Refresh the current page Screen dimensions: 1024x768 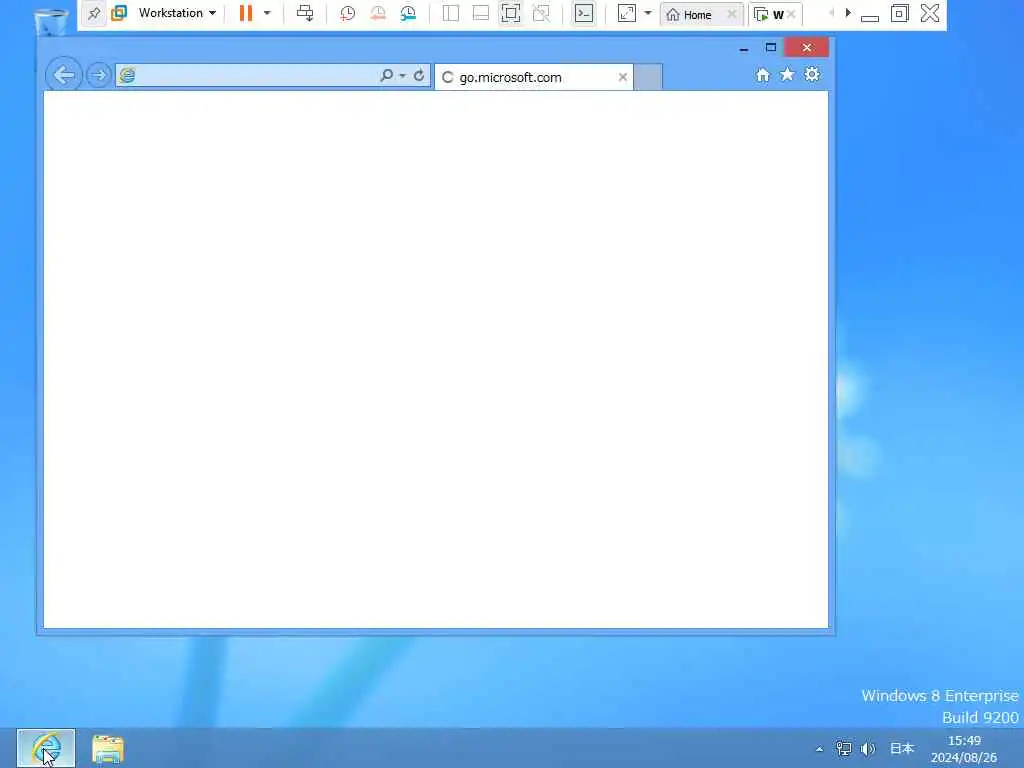(419, 75)
